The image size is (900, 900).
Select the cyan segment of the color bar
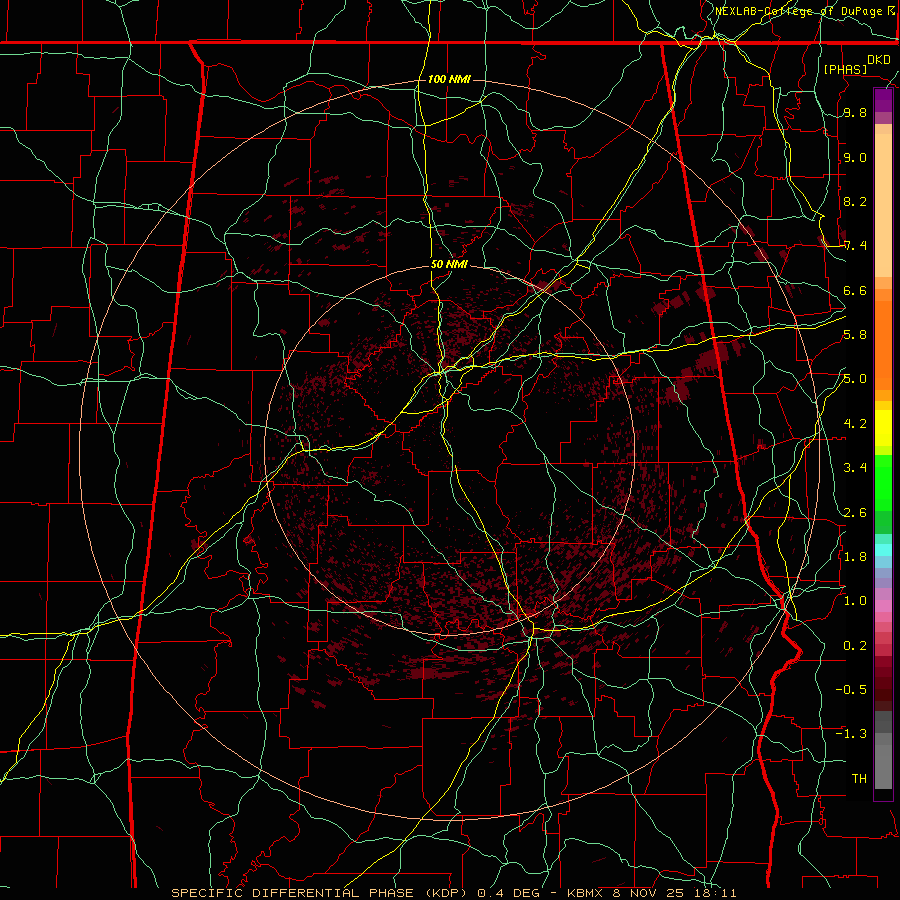[x=883, y=550]
